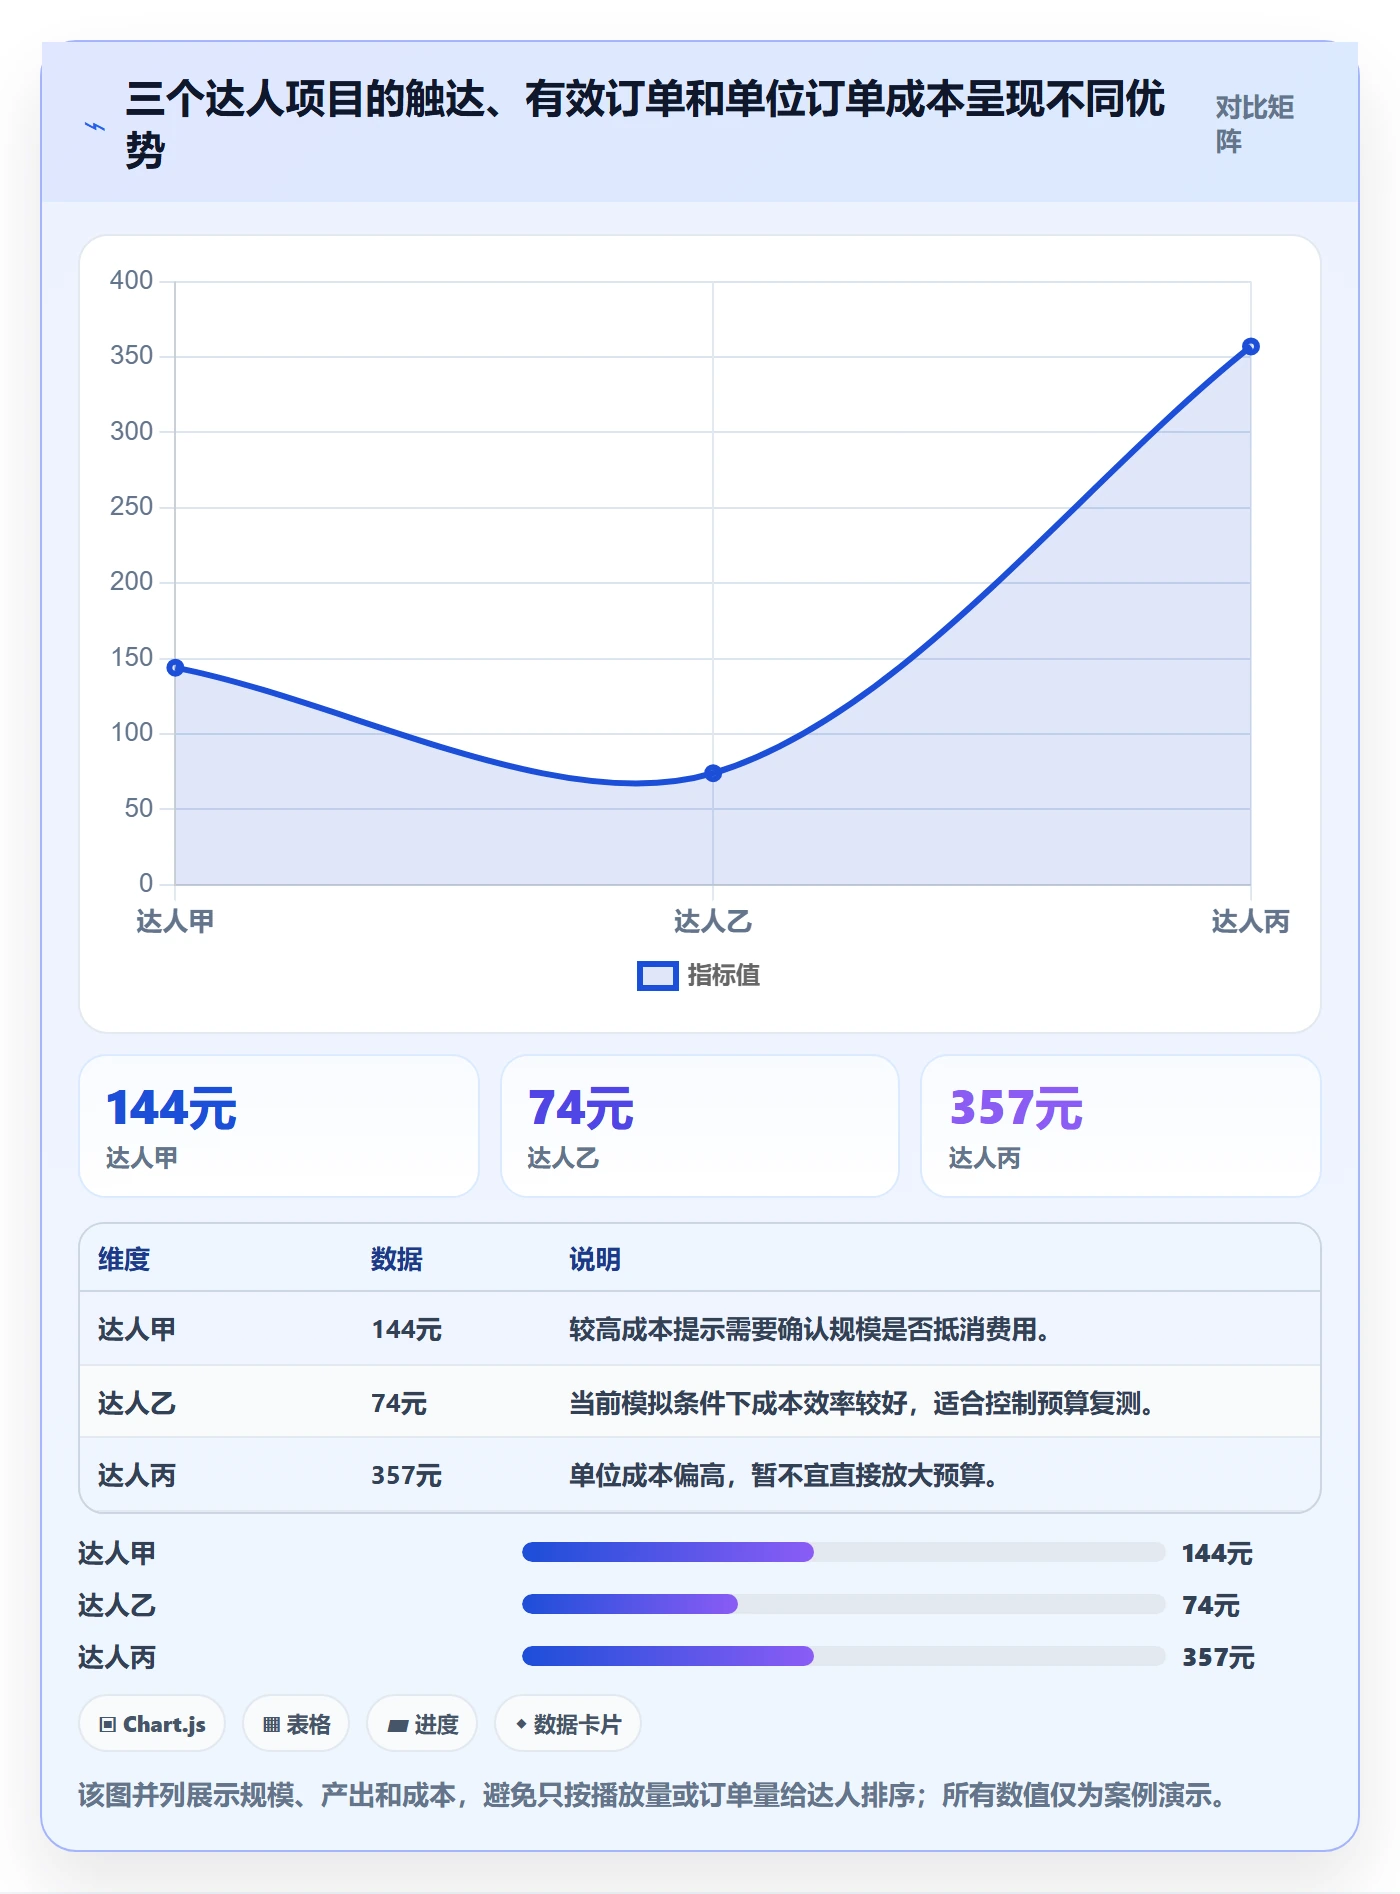The image size is (1400, 1894).
Task: Select the 达人甲 data point on chart
Action: pos(175,667)
